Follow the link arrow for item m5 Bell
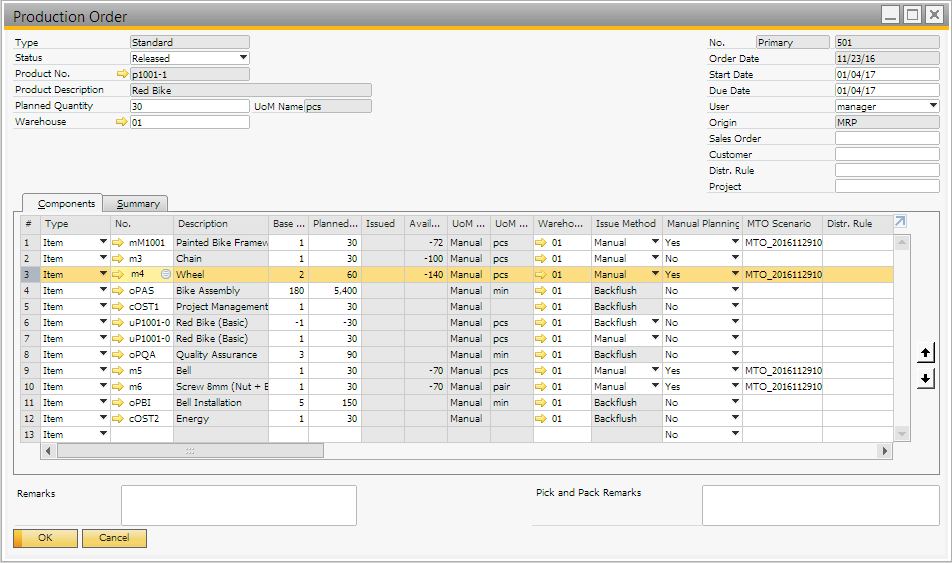The height and width of the screenshot is (563, 952). pos(119,371)
